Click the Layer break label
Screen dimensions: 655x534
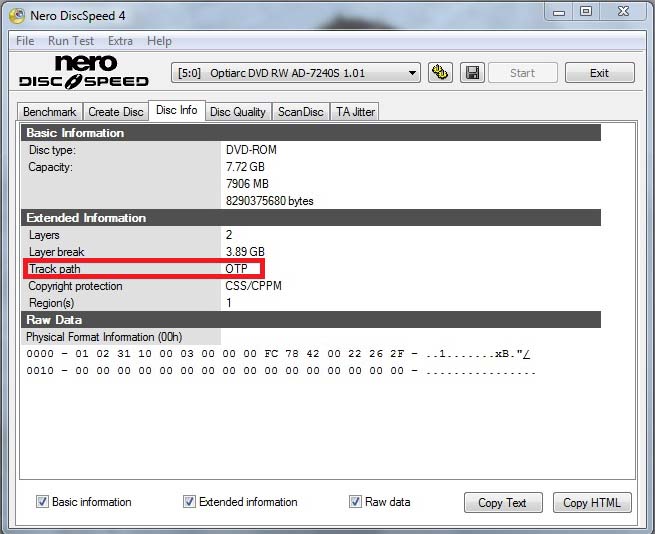(56, 252)
